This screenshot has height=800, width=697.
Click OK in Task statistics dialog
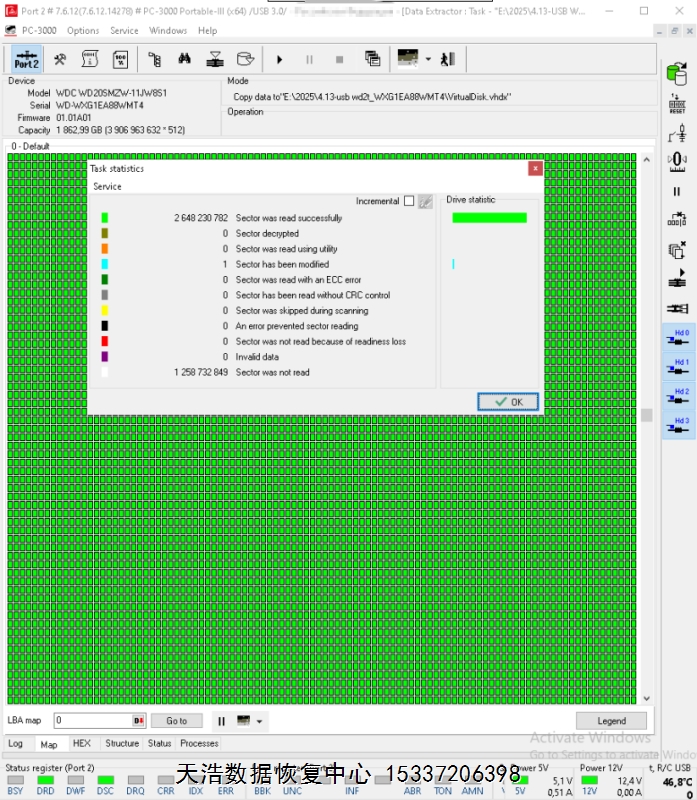tap(508, 401)
